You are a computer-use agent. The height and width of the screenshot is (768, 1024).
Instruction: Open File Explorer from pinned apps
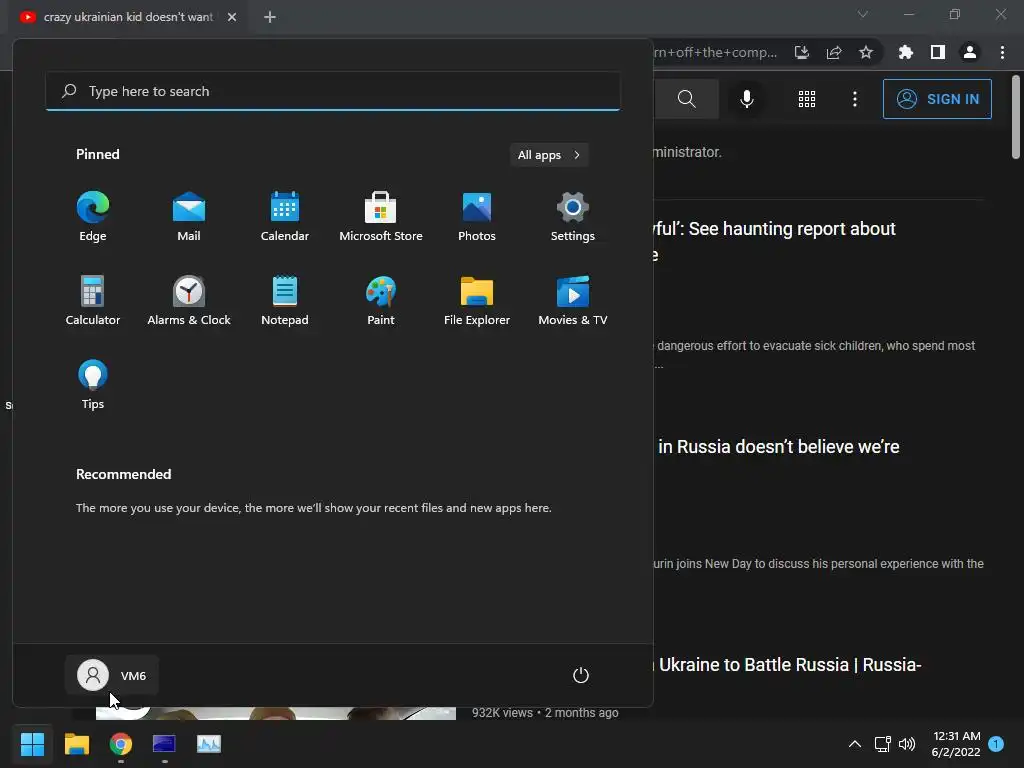[477, 301]
